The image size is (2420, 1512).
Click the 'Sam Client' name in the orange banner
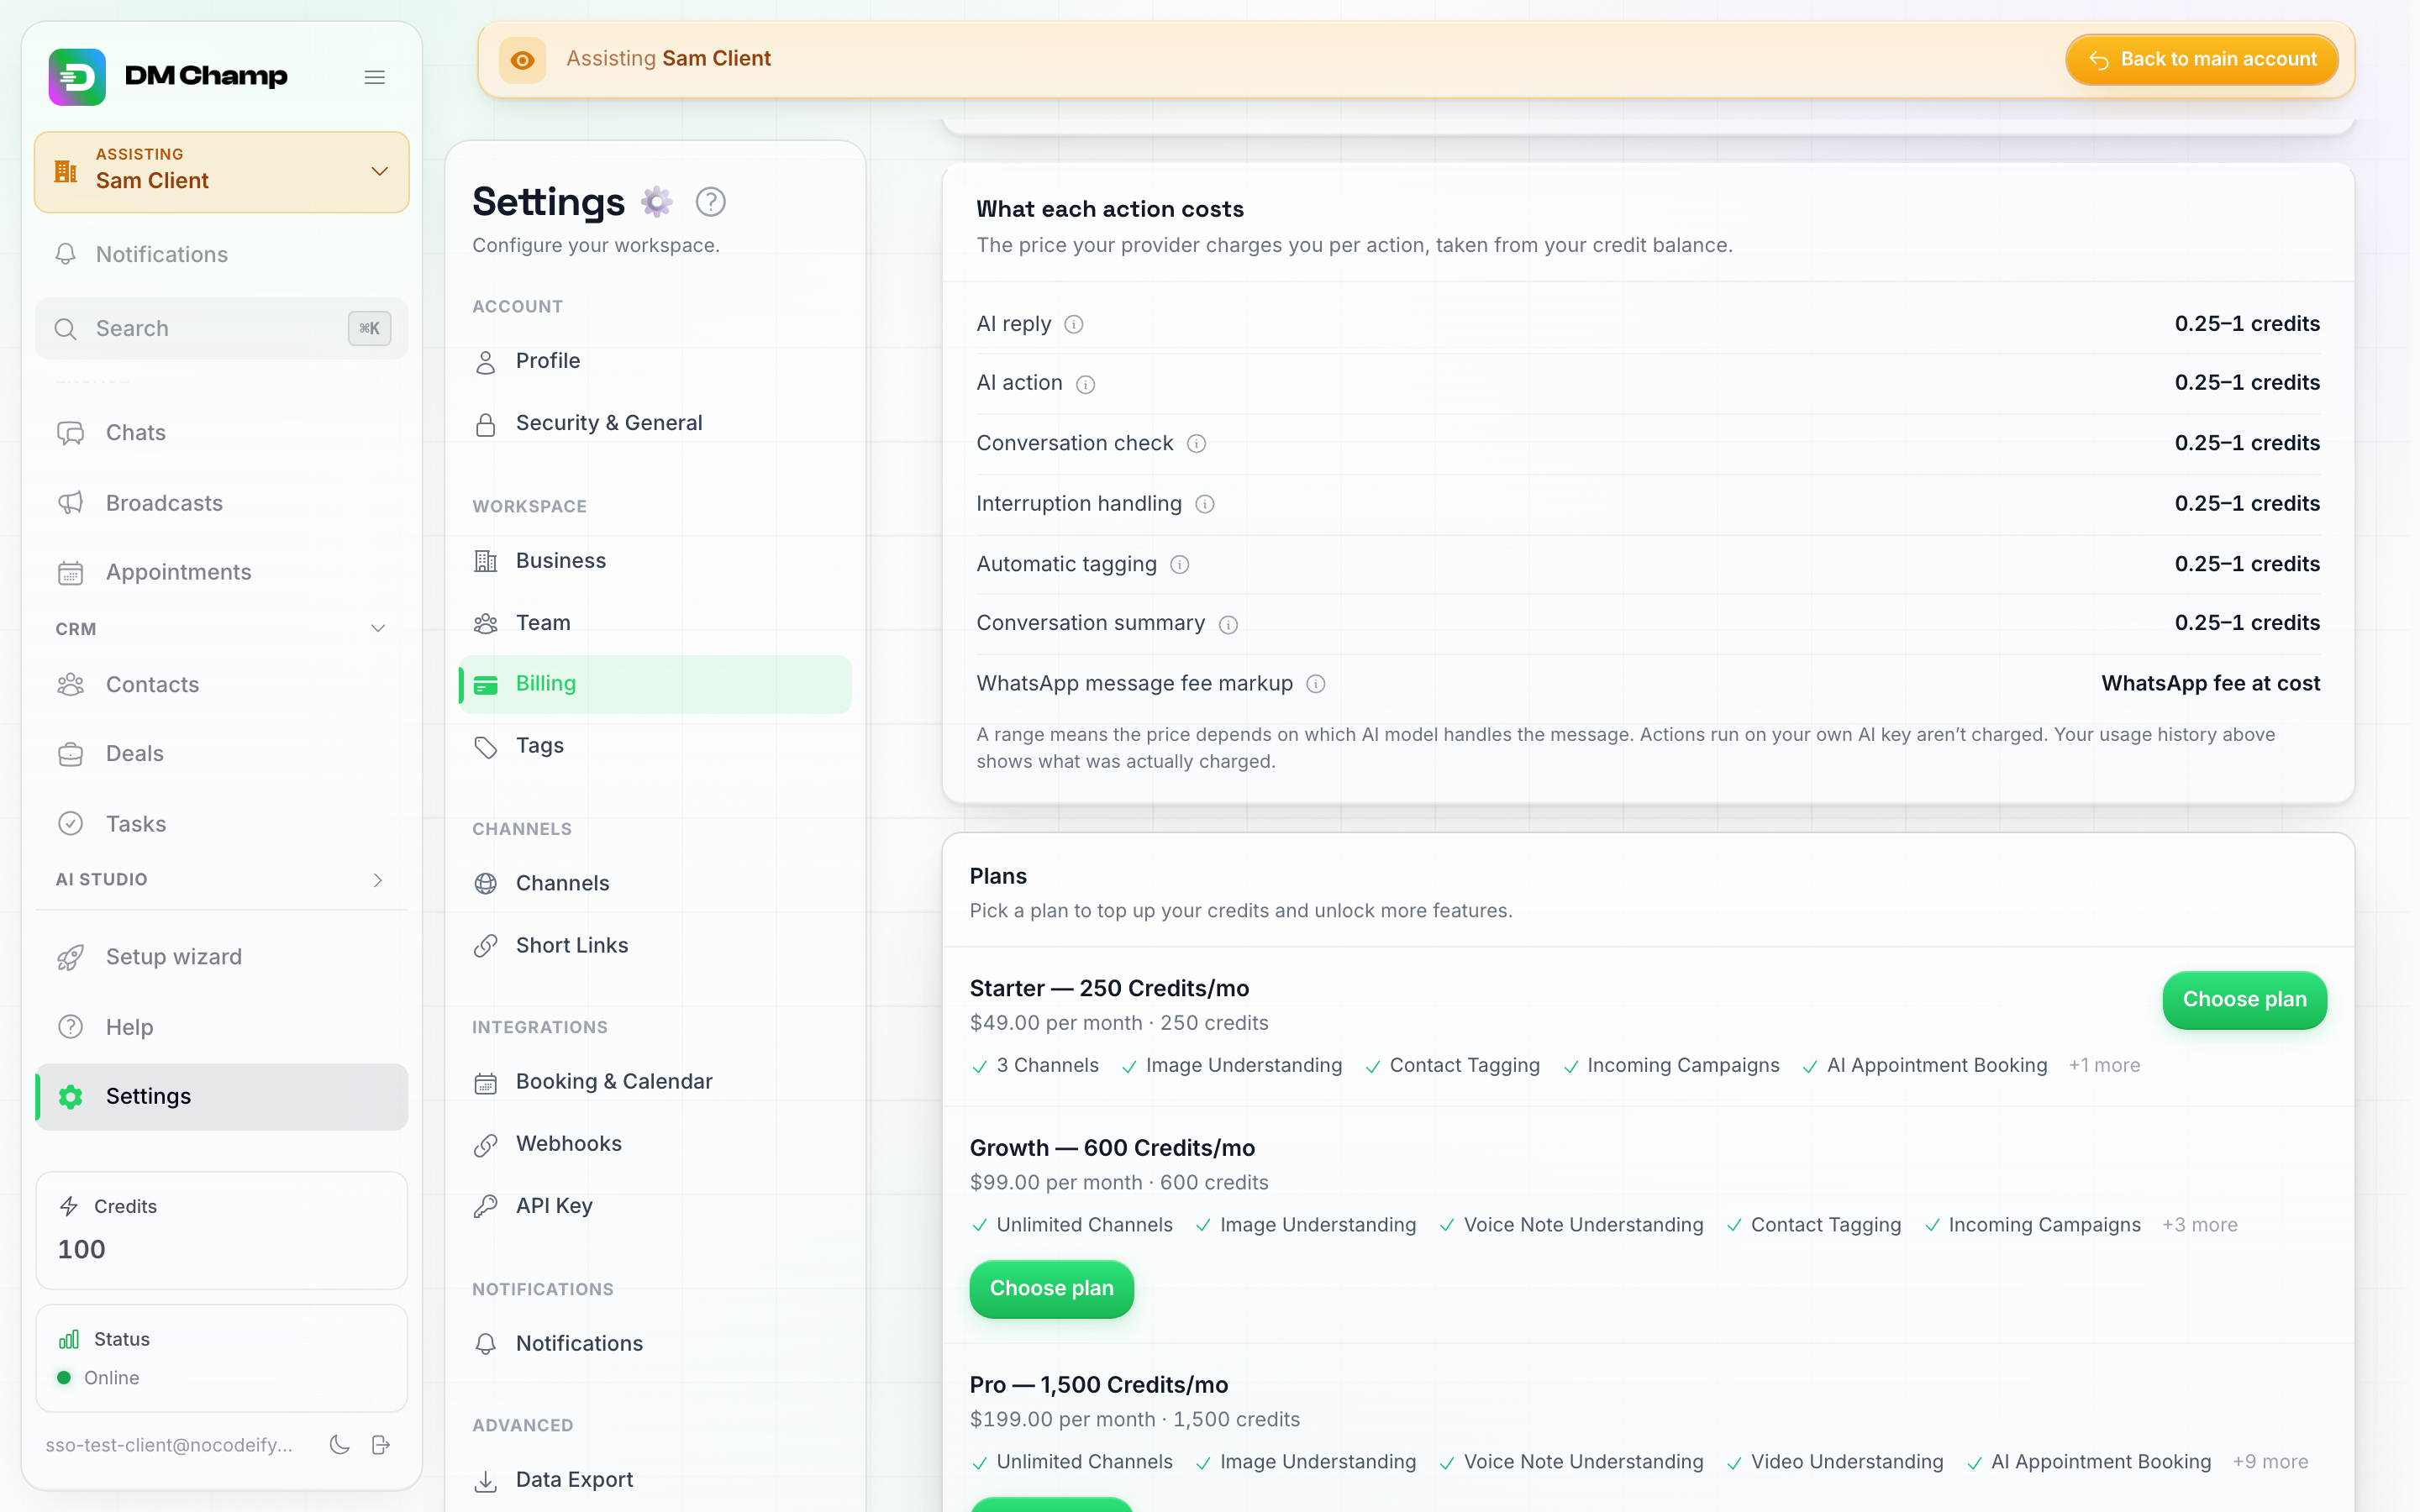click(x=716, y=59)
